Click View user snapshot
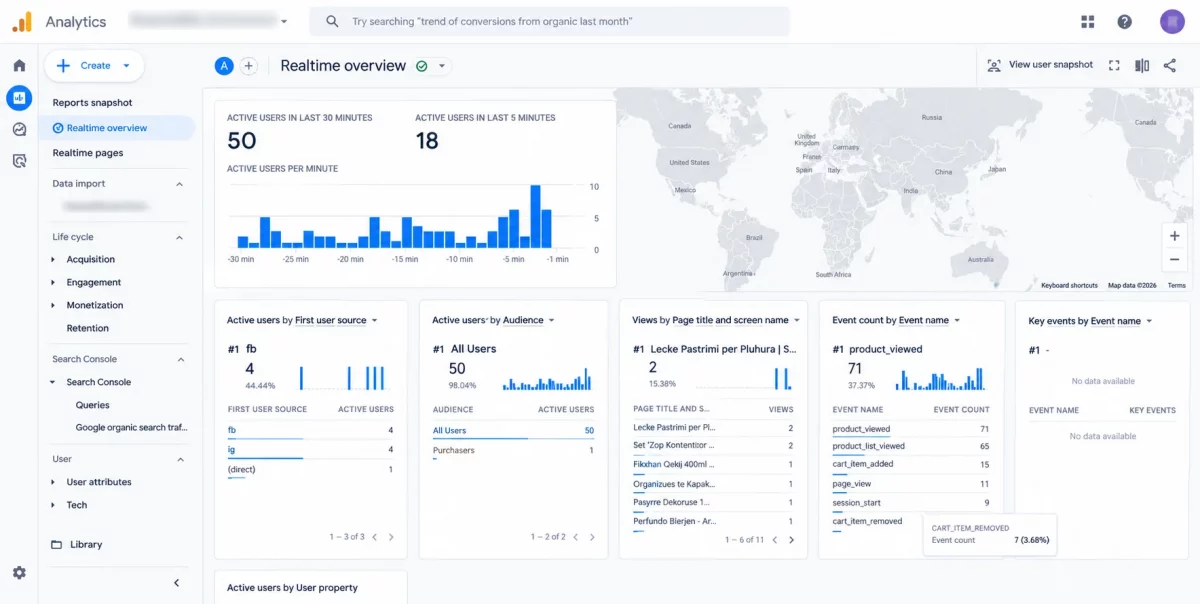Screen dimensions: 1200x604 coord(1040,65)
